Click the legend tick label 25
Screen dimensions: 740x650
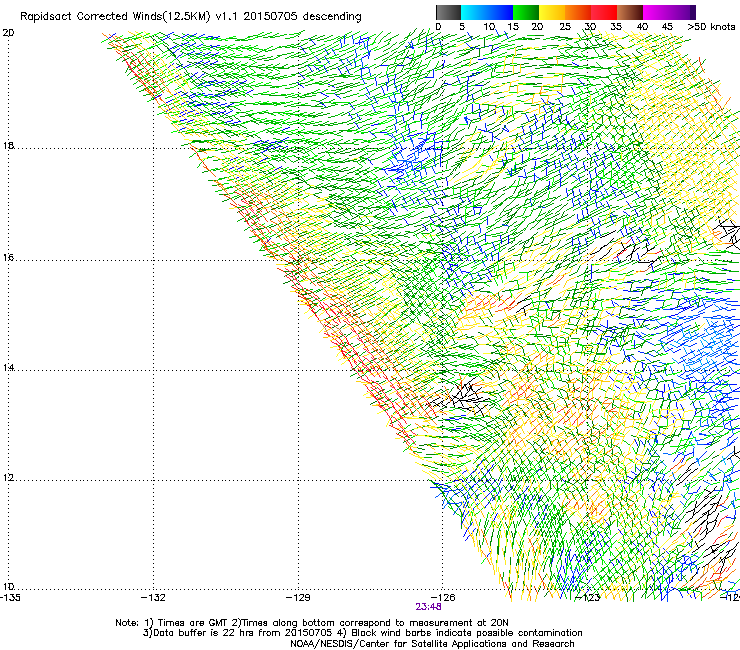565,26
